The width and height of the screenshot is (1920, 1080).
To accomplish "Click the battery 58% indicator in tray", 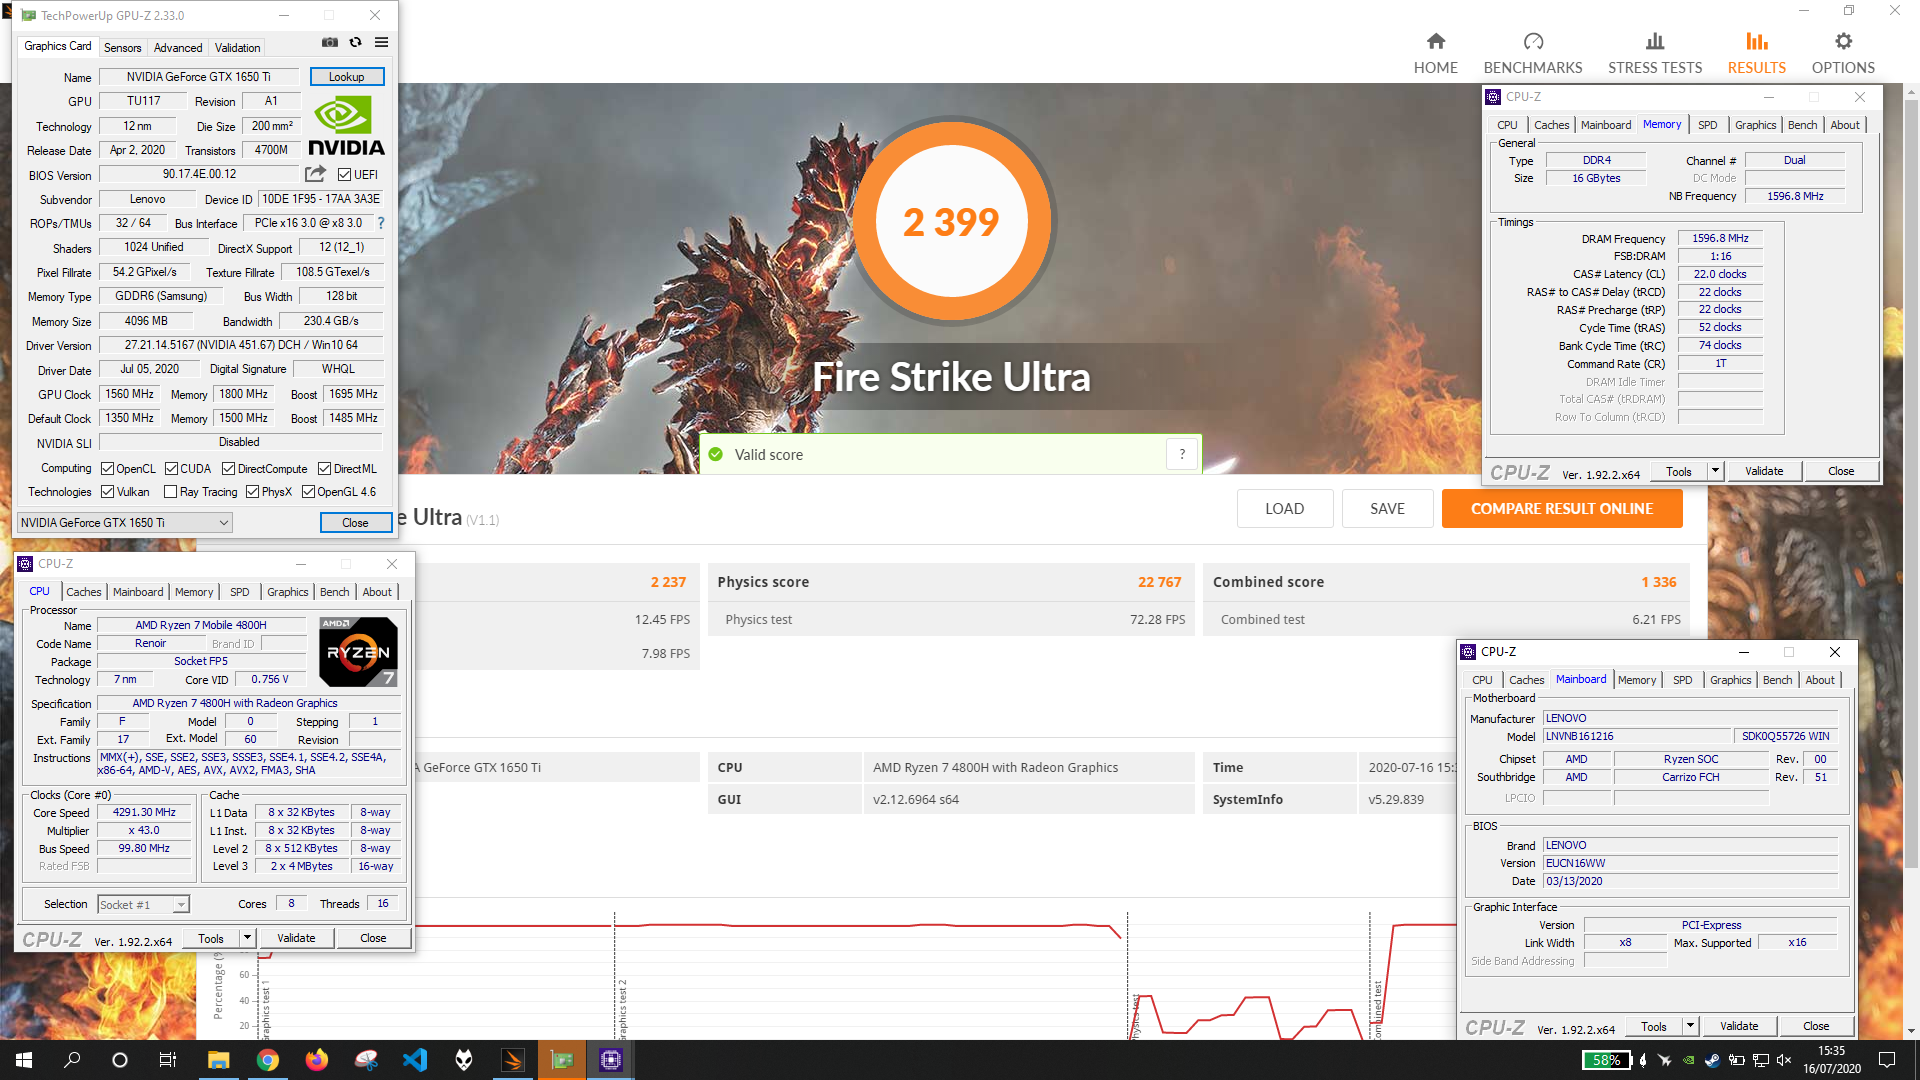I will (x=1607, y=1060).
